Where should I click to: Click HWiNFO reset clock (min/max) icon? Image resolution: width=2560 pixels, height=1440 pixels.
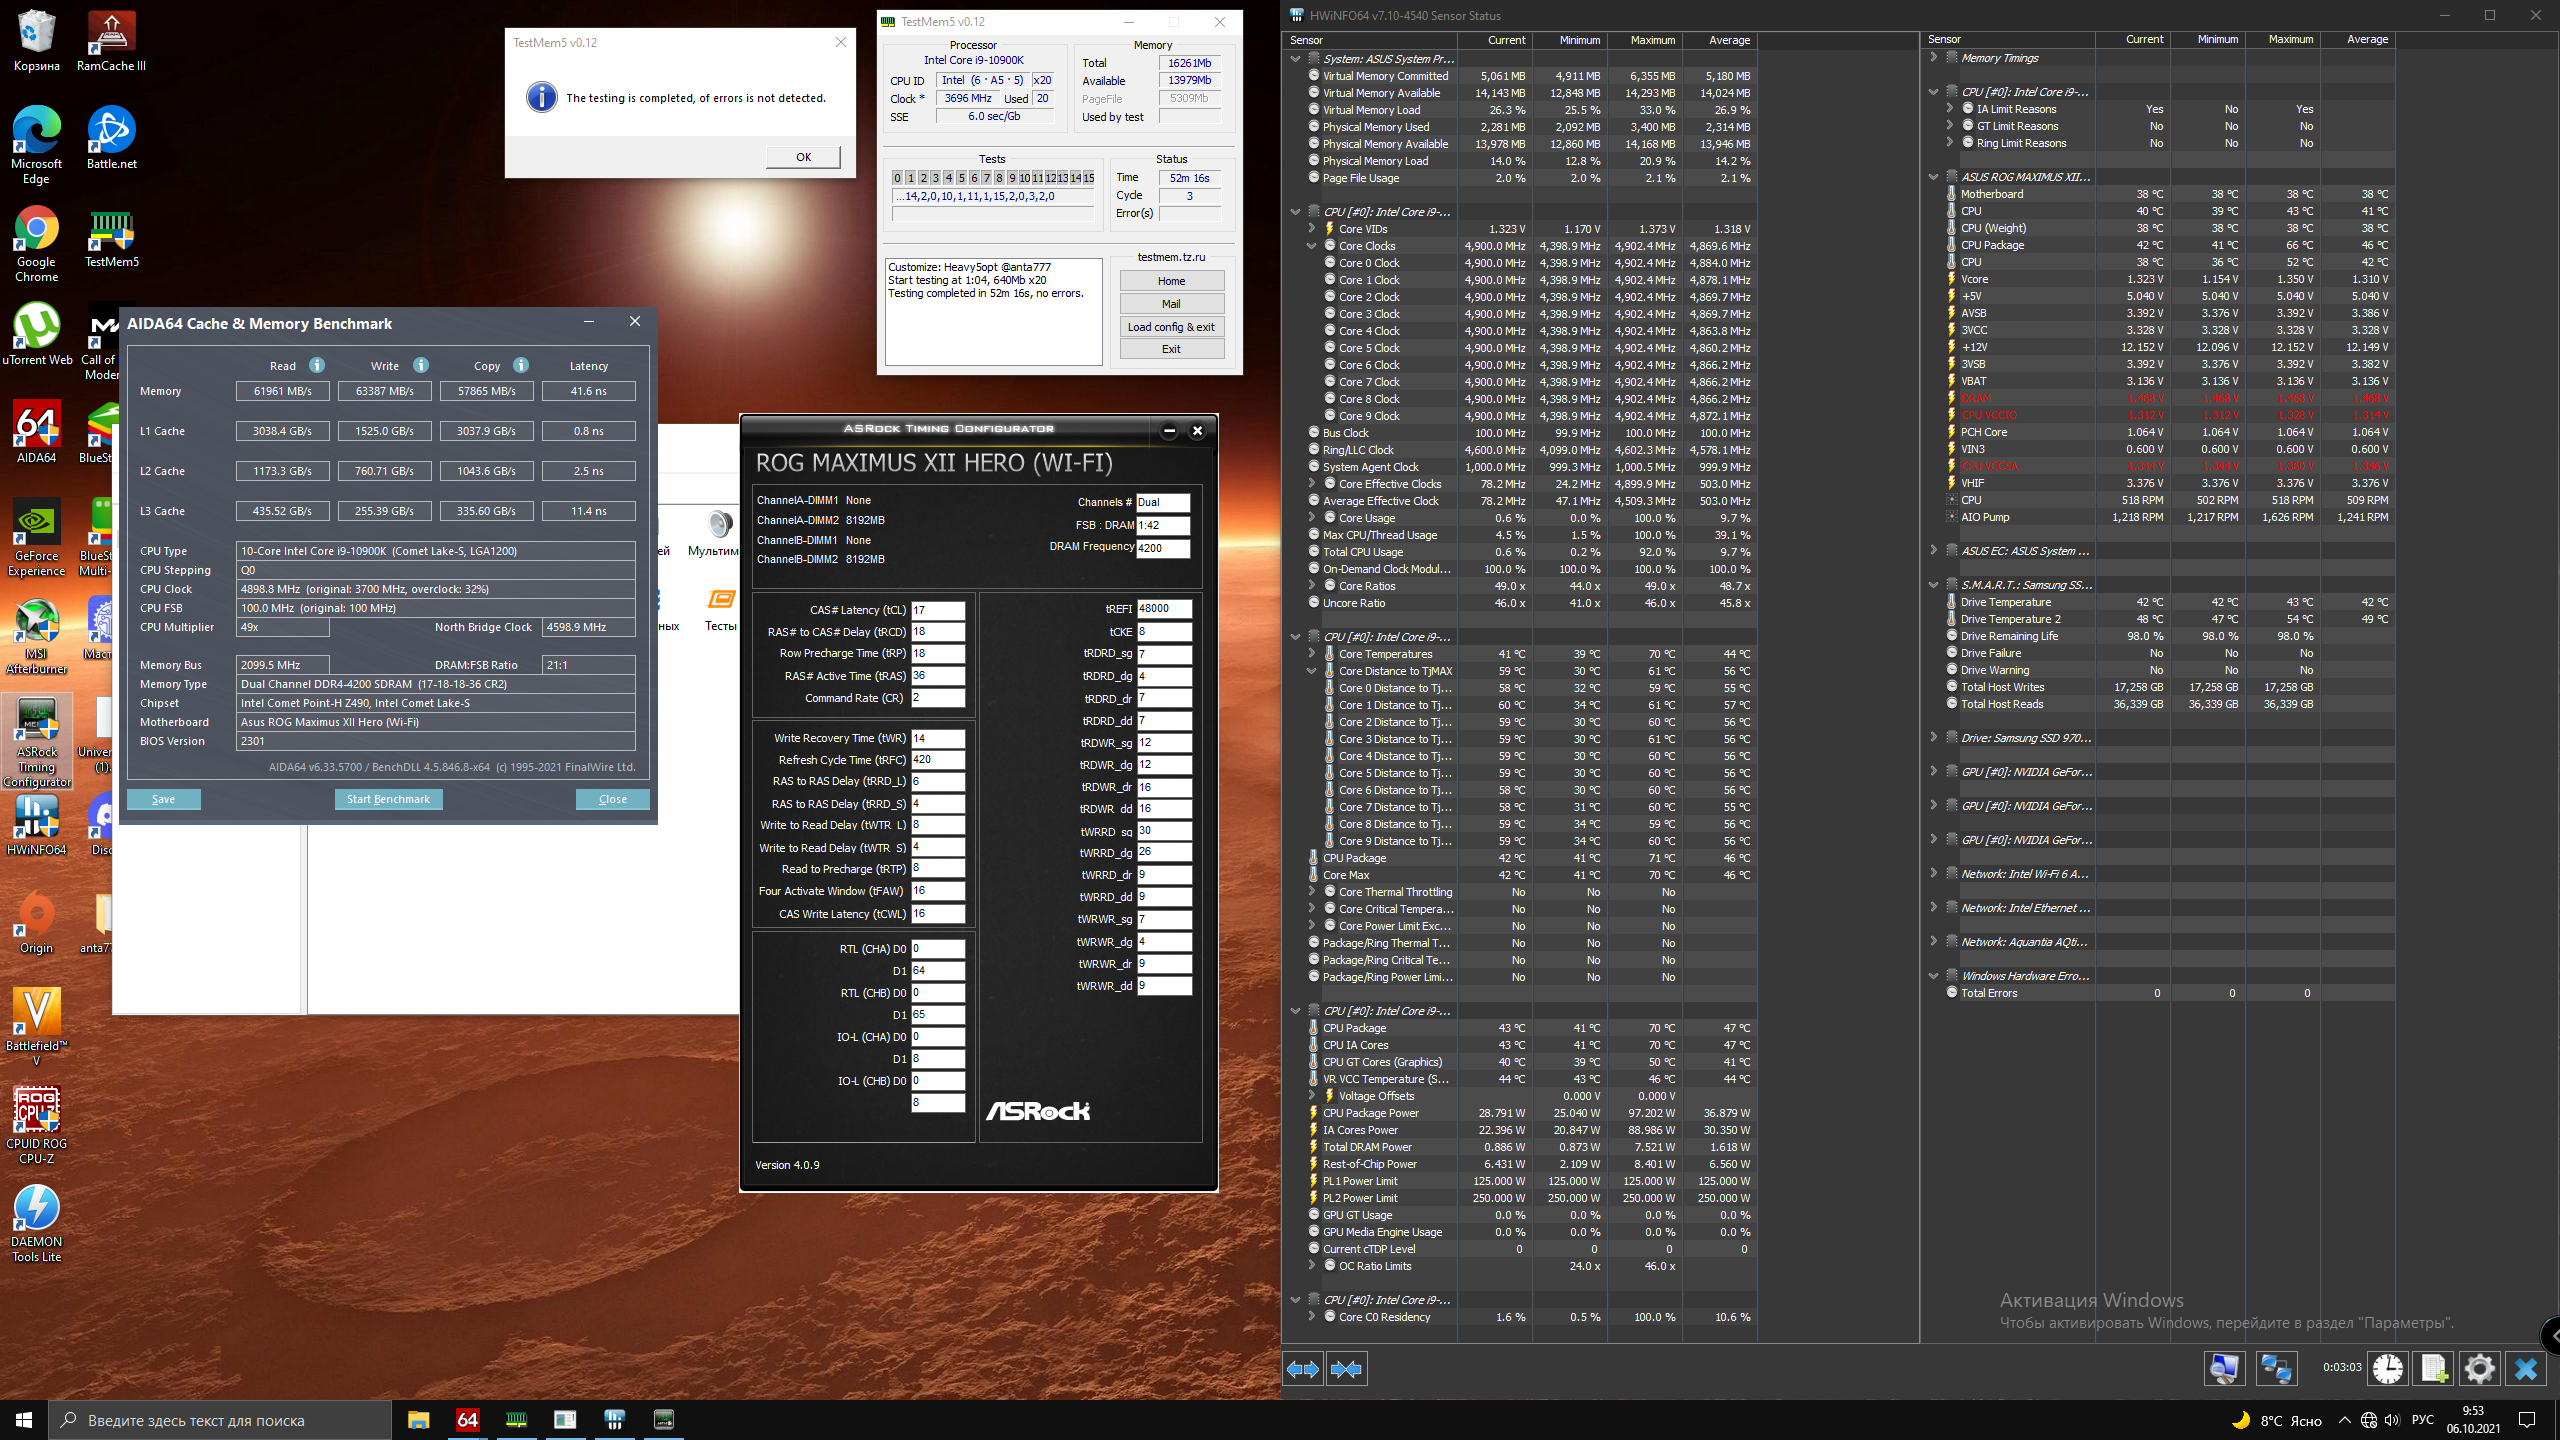tap(2388, 1369)
